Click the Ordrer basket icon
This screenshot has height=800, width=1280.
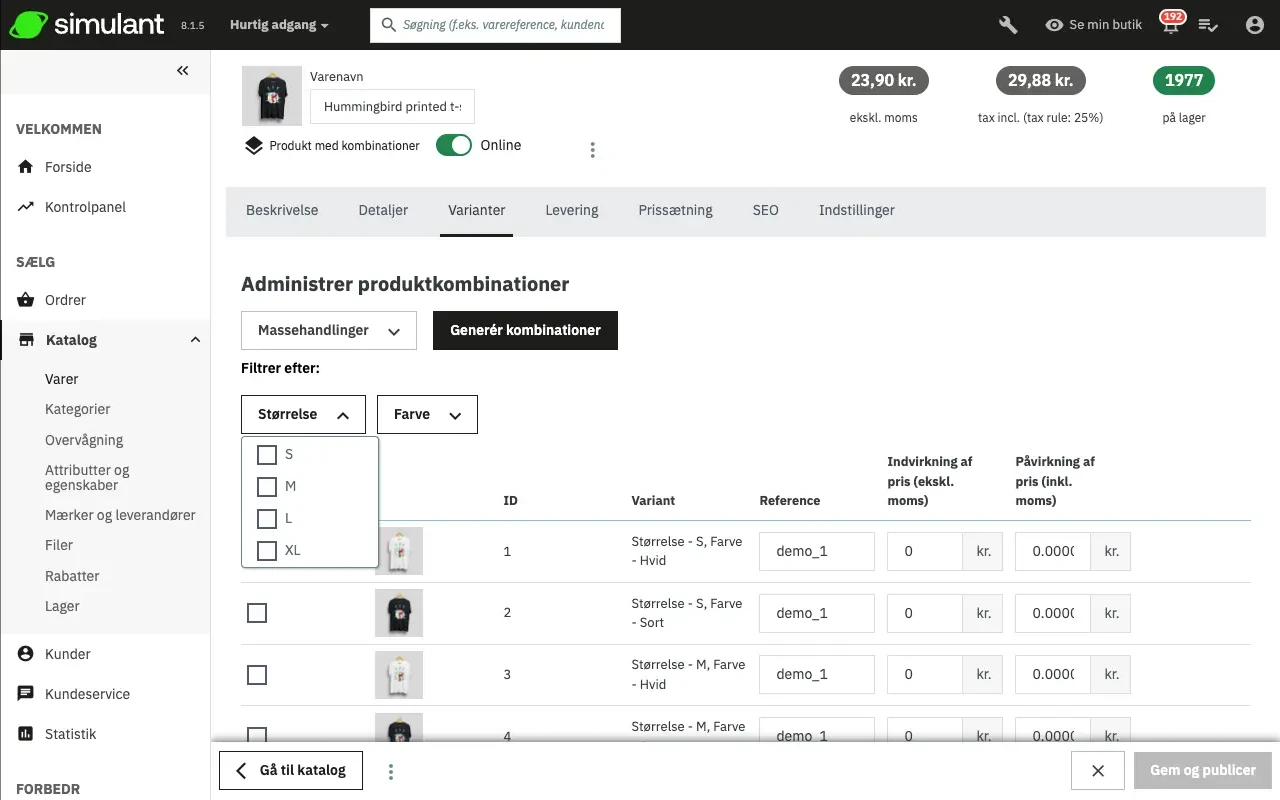(26, 300)
